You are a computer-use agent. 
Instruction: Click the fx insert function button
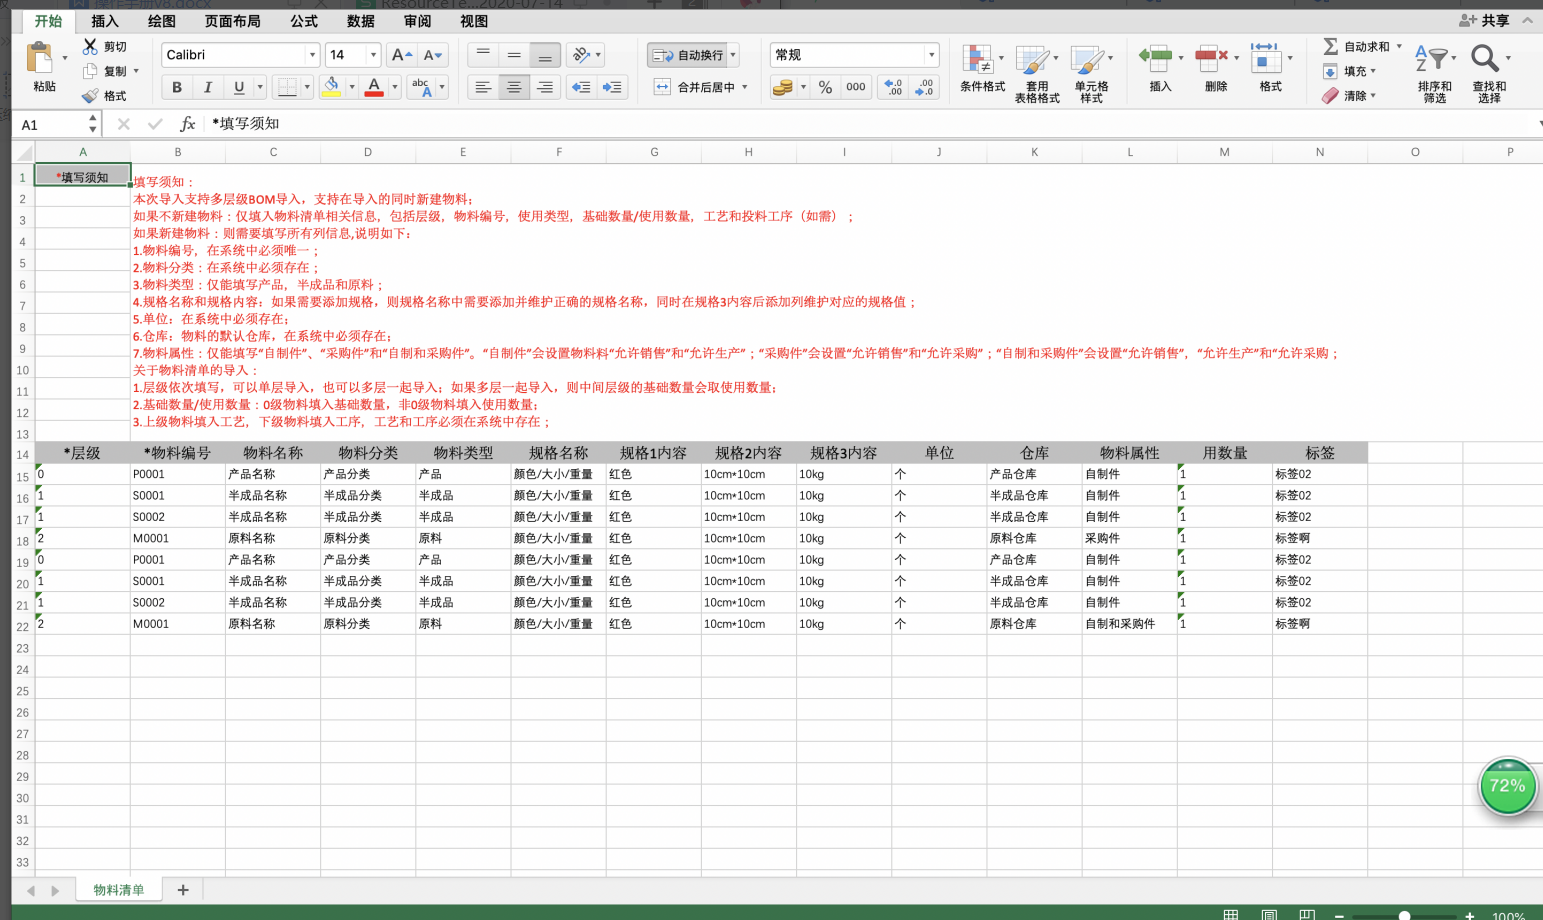point(187,124)
